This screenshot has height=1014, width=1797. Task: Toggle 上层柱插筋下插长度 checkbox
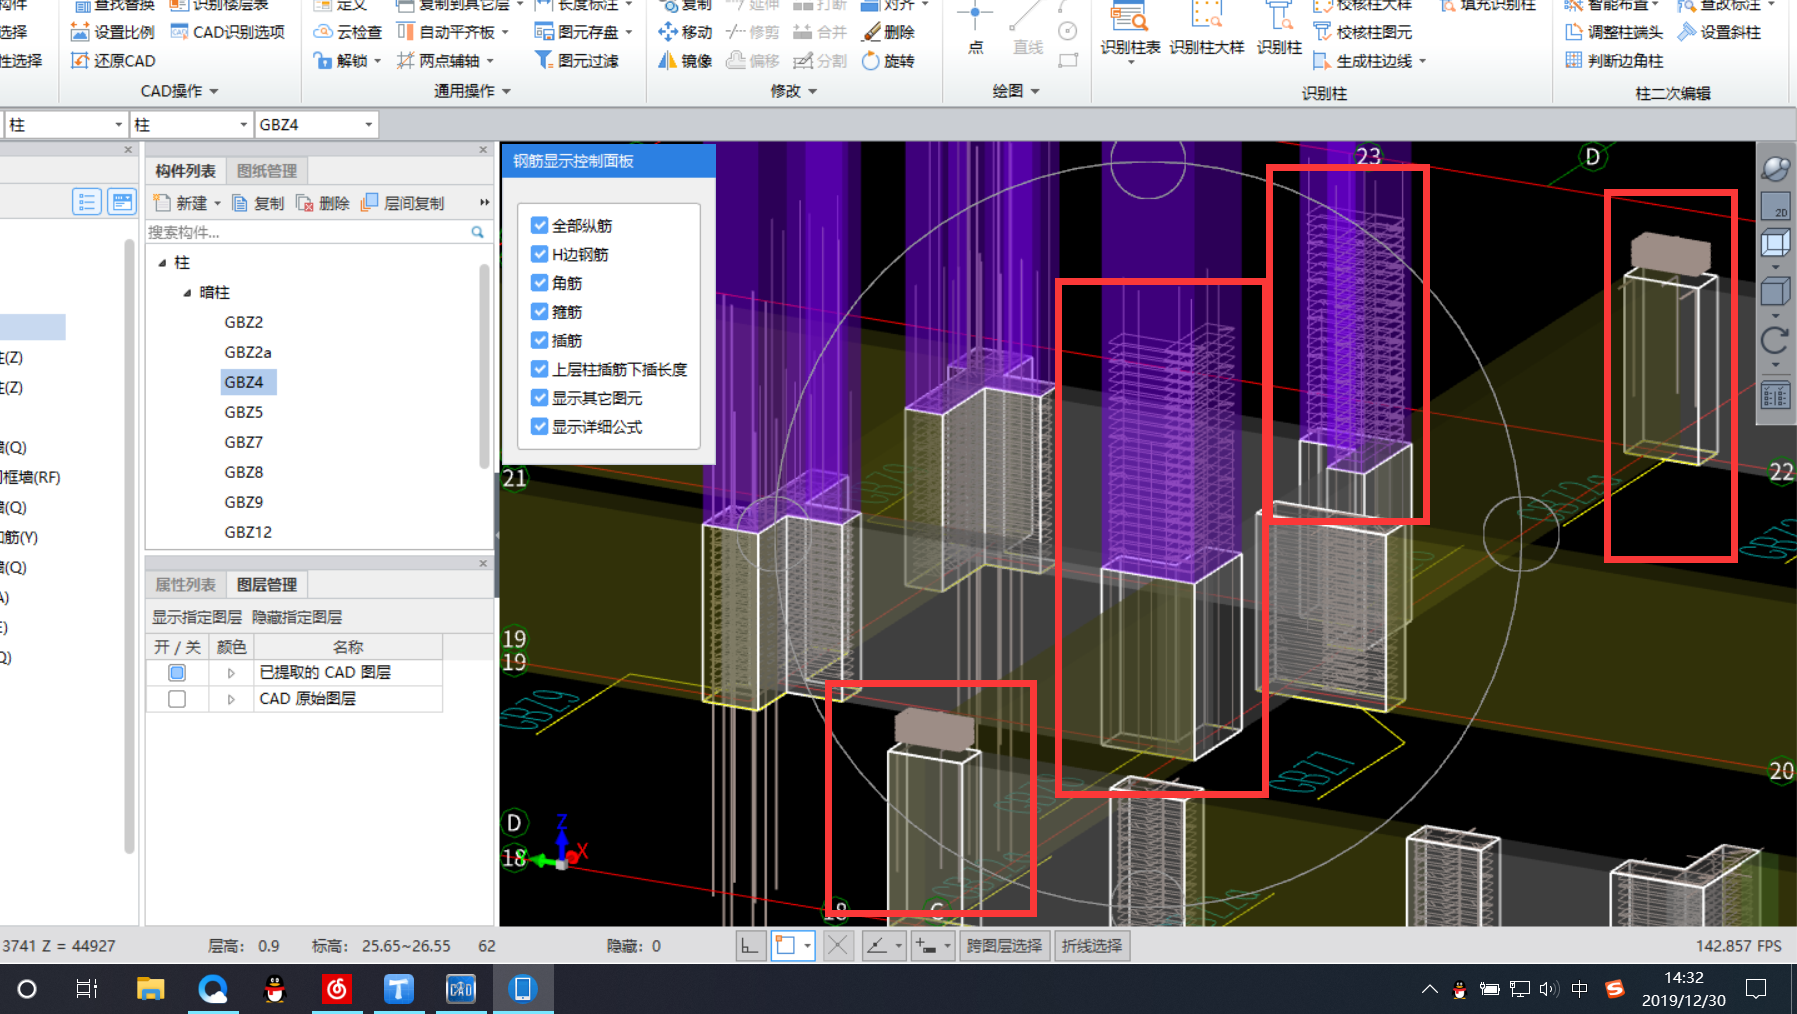click(x=539, y=369)
